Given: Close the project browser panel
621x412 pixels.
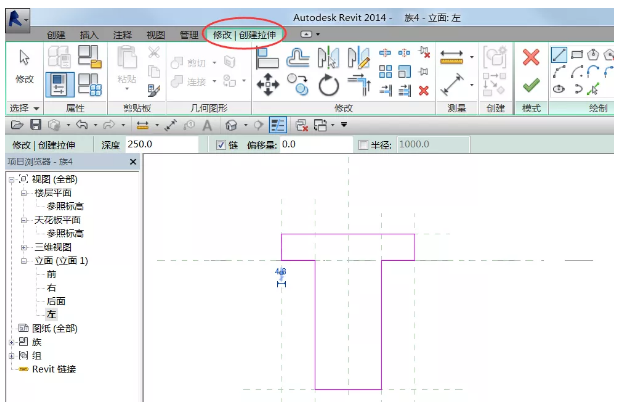Looking at the screenshot, I should [x=133, y=162].
